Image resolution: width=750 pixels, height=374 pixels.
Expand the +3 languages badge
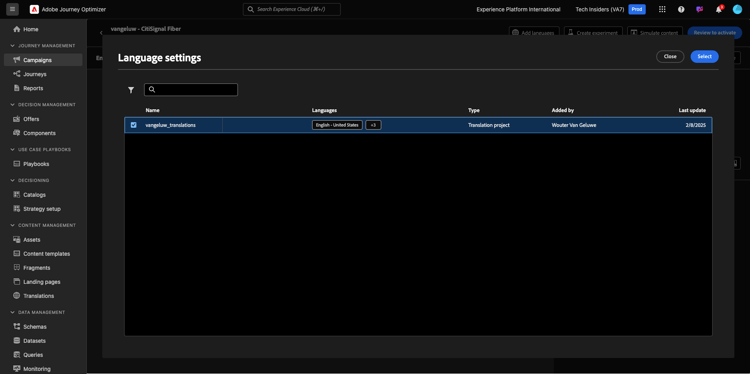pyautogui.click(x=373, y=125)
